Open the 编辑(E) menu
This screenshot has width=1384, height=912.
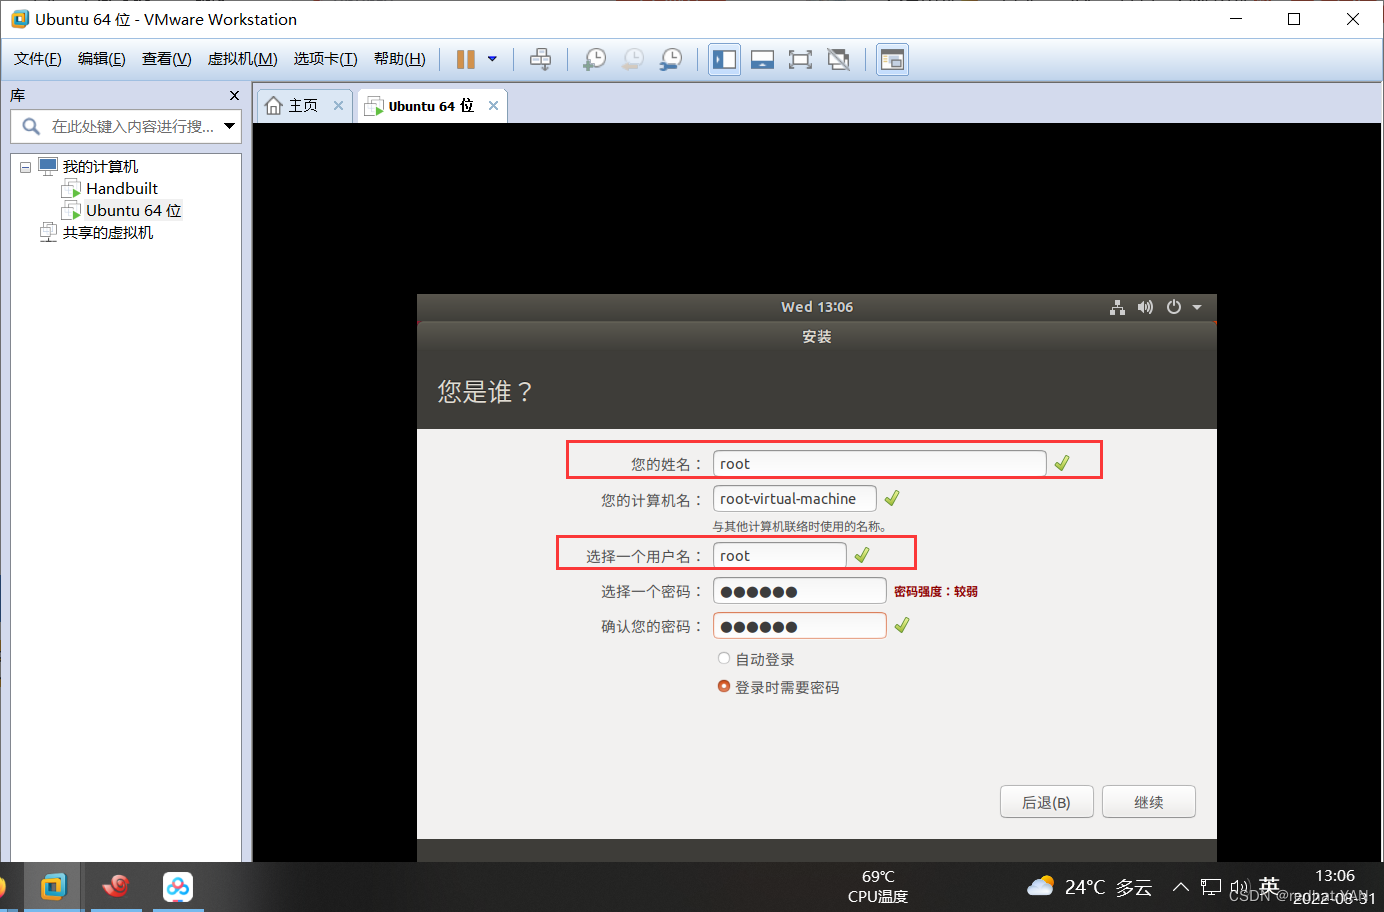102,59
